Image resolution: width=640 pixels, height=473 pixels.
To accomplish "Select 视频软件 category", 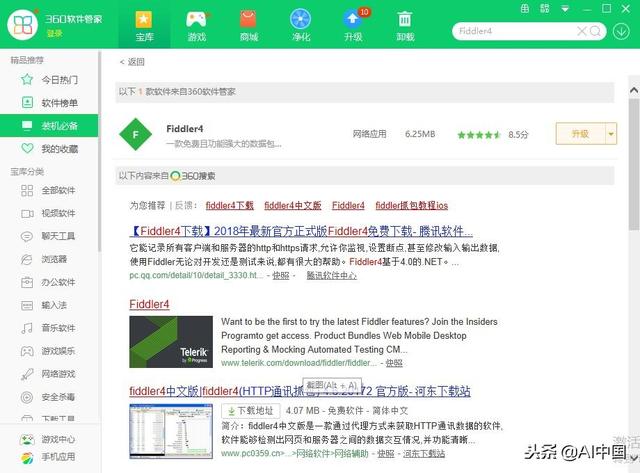I will click(49, 213).
